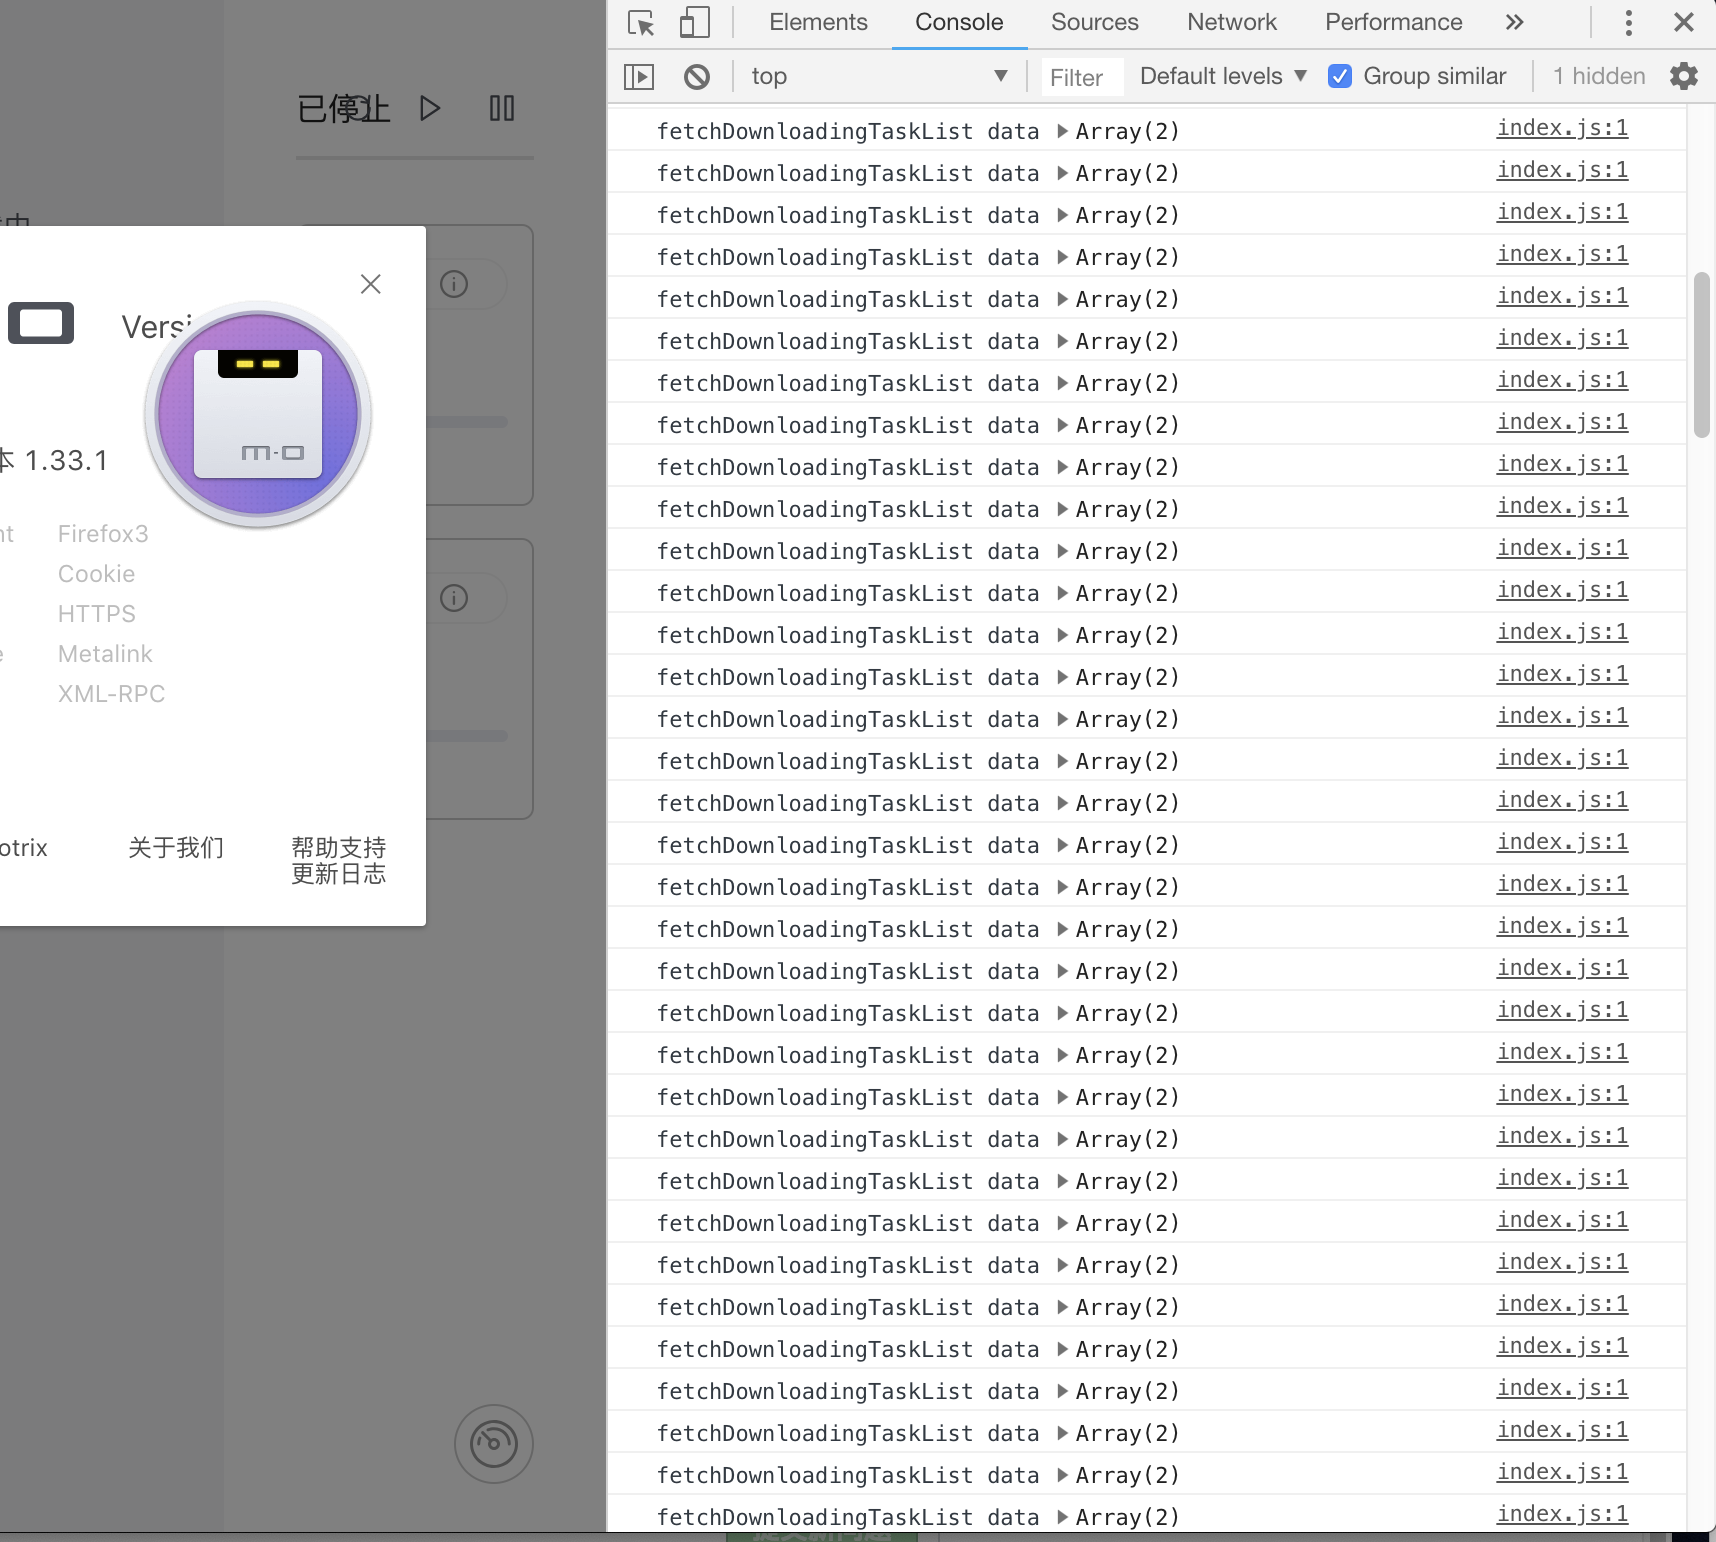Show the console sidebar icon

click(x=639, y=77)
